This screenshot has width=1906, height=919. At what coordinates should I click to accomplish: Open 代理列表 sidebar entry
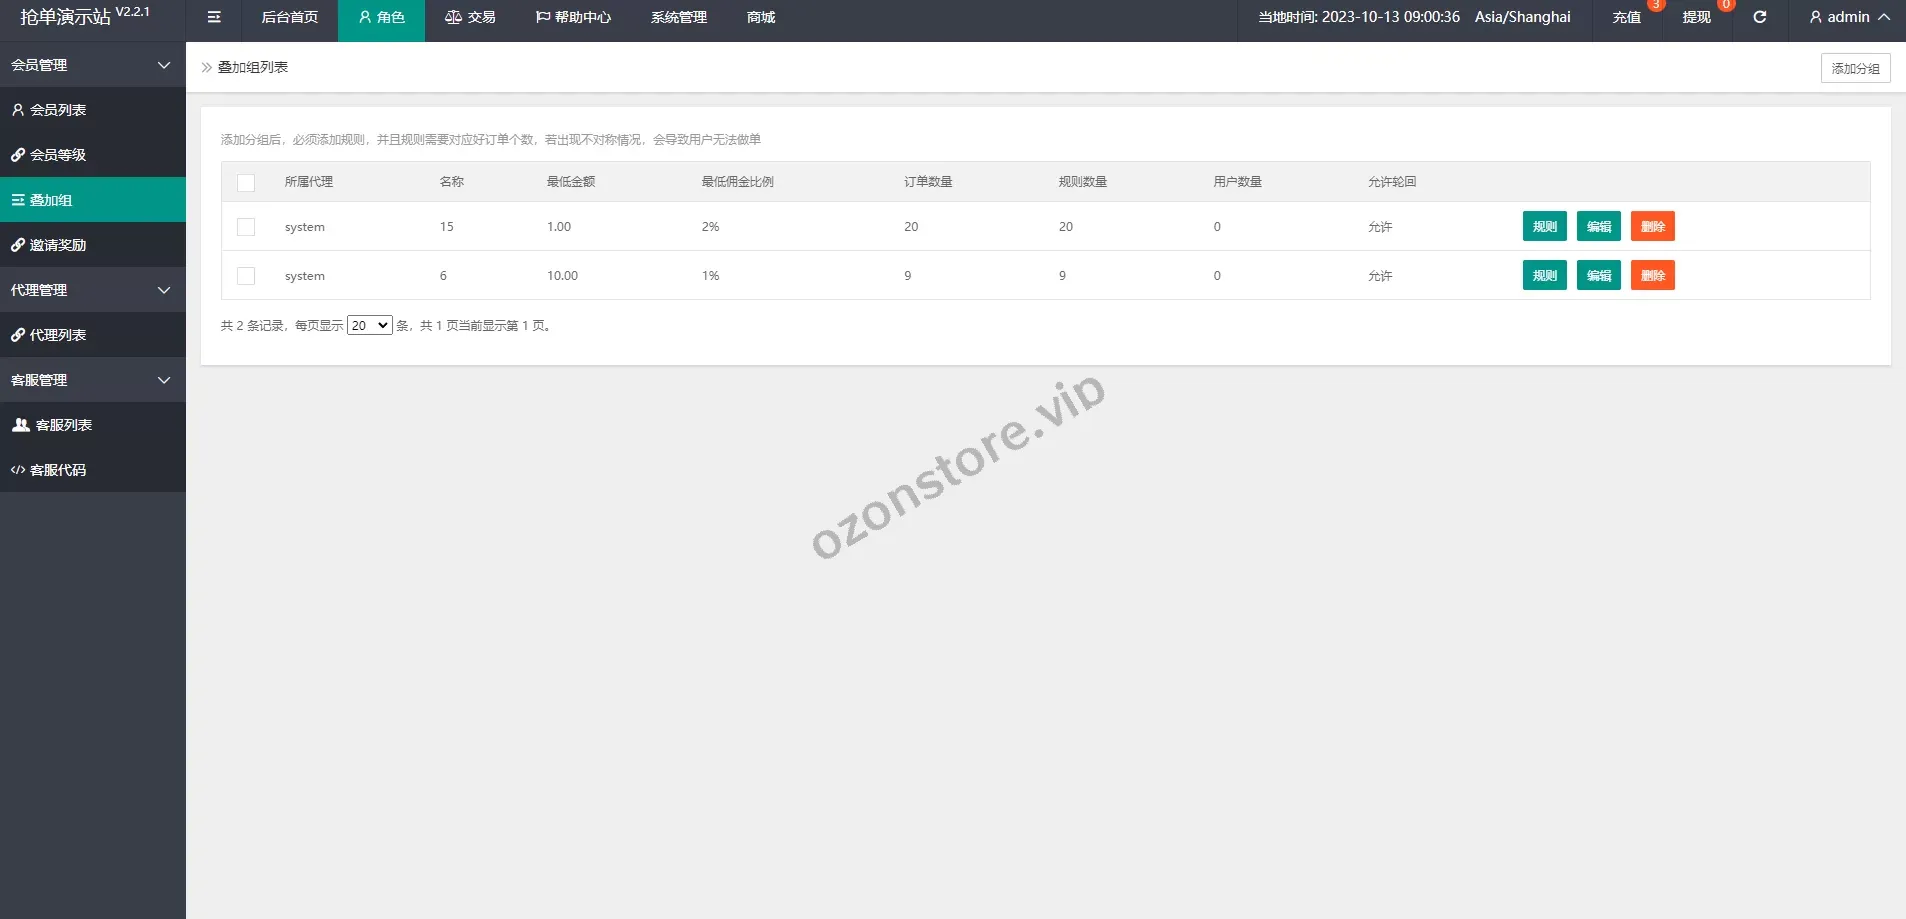(58, 335)
